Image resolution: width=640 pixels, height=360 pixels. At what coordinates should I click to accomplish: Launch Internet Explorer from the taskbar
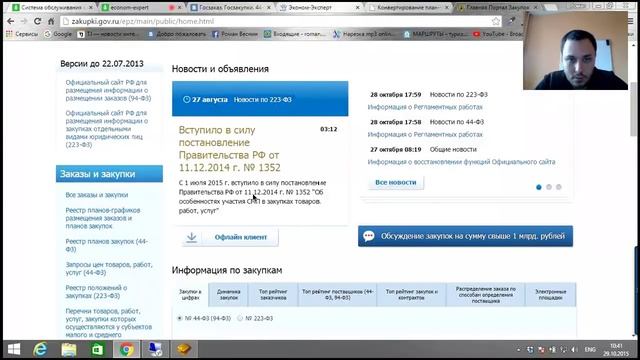pos(40,349)
